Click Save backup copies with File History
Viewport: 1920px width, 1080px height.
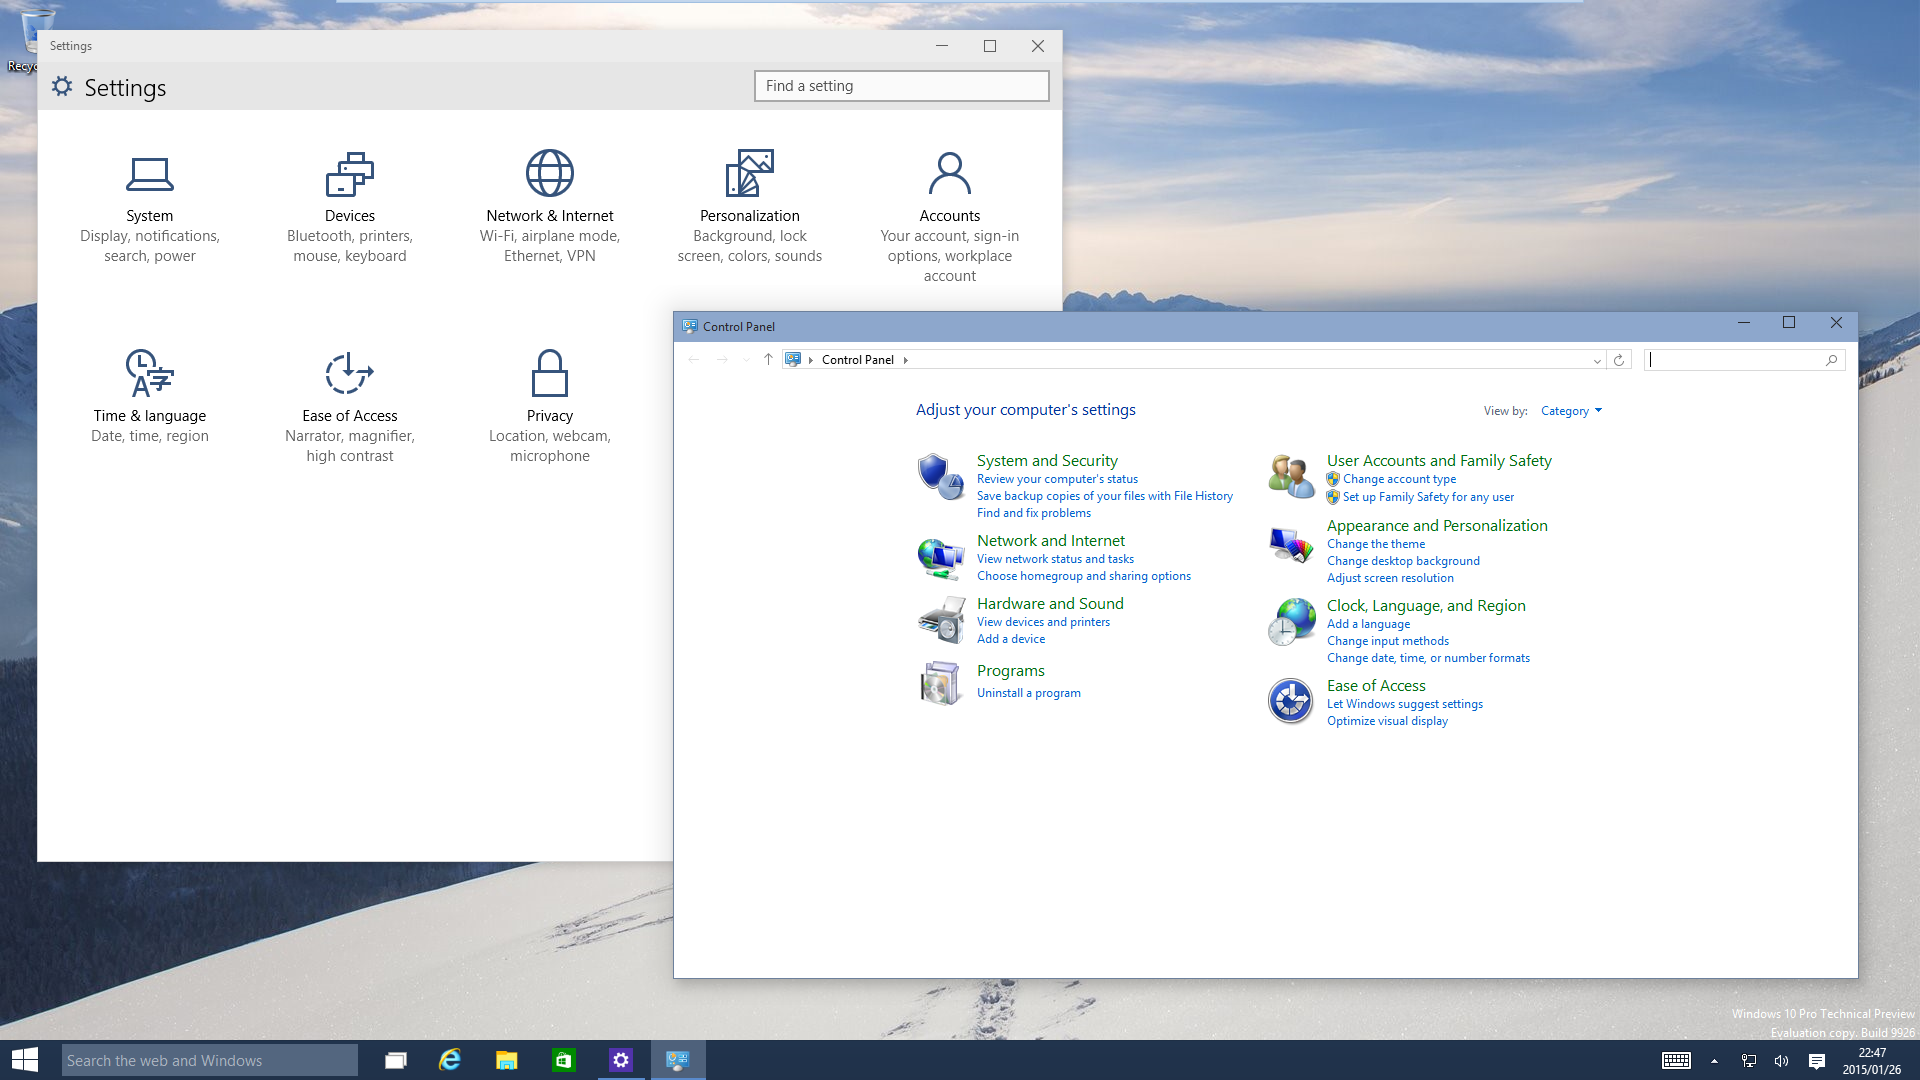[x=1104, y=496]
